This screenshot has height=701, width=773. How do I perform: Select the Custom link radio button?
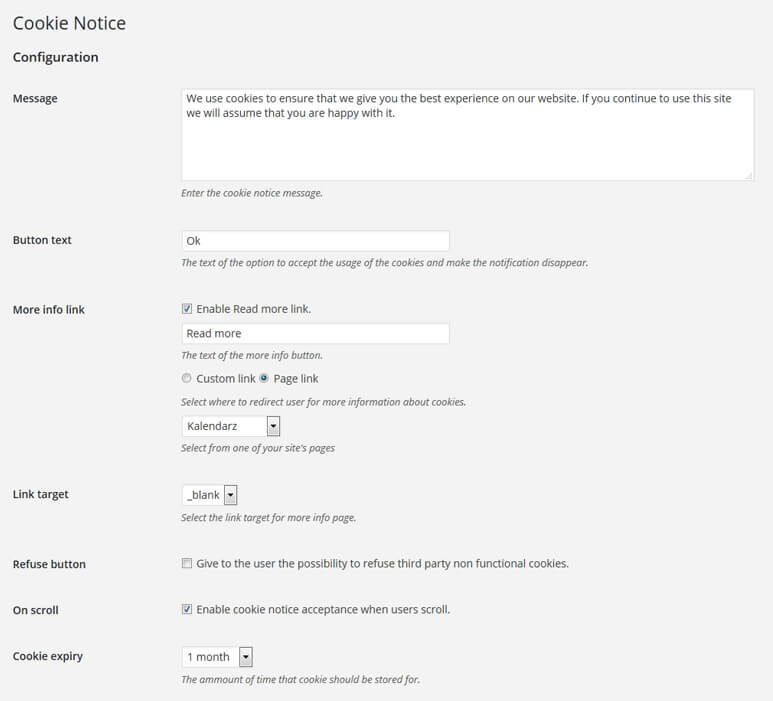186,378
